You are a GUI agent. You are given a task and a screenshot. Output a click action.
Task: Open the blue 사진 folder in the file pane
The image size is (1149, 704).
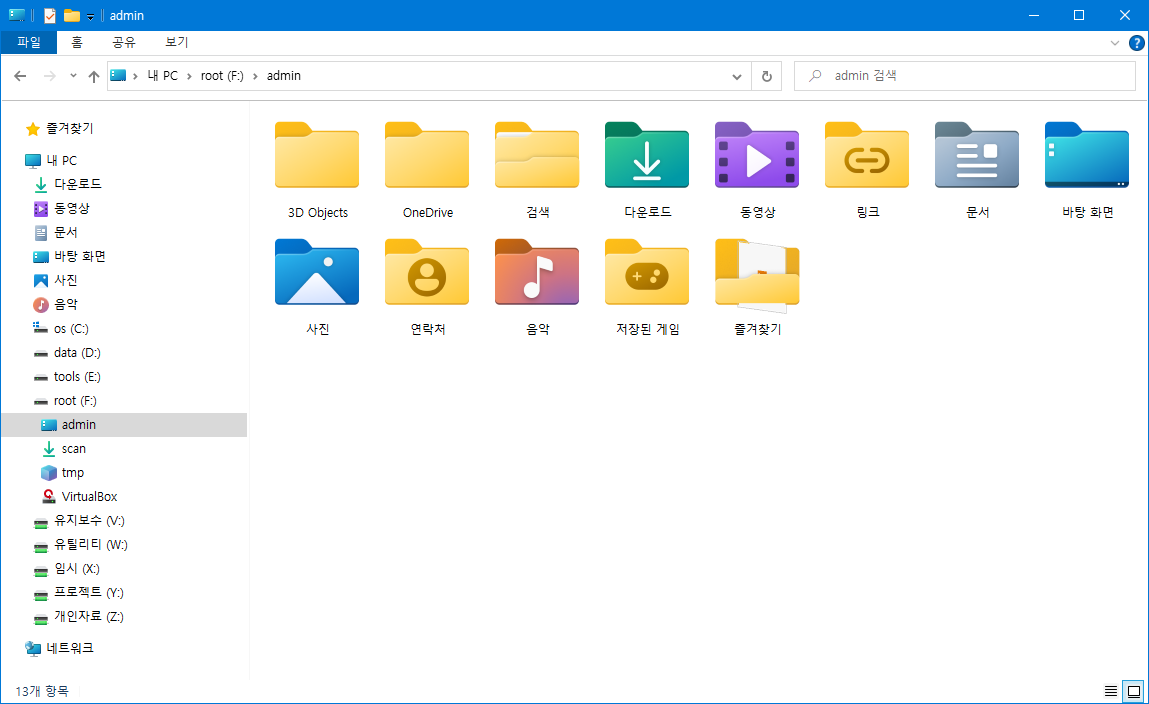[x=317, y=272]
